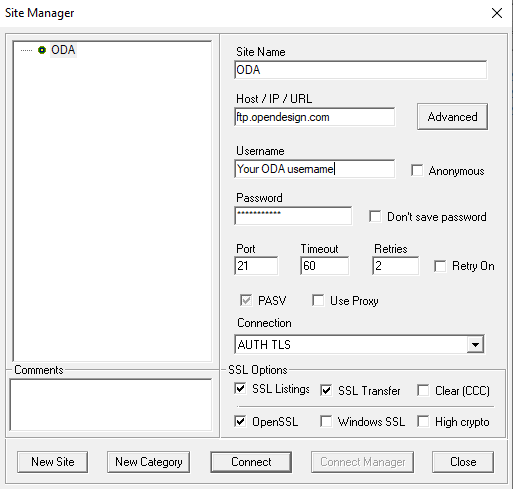Open the Advanced settings button

pos(452,117)
